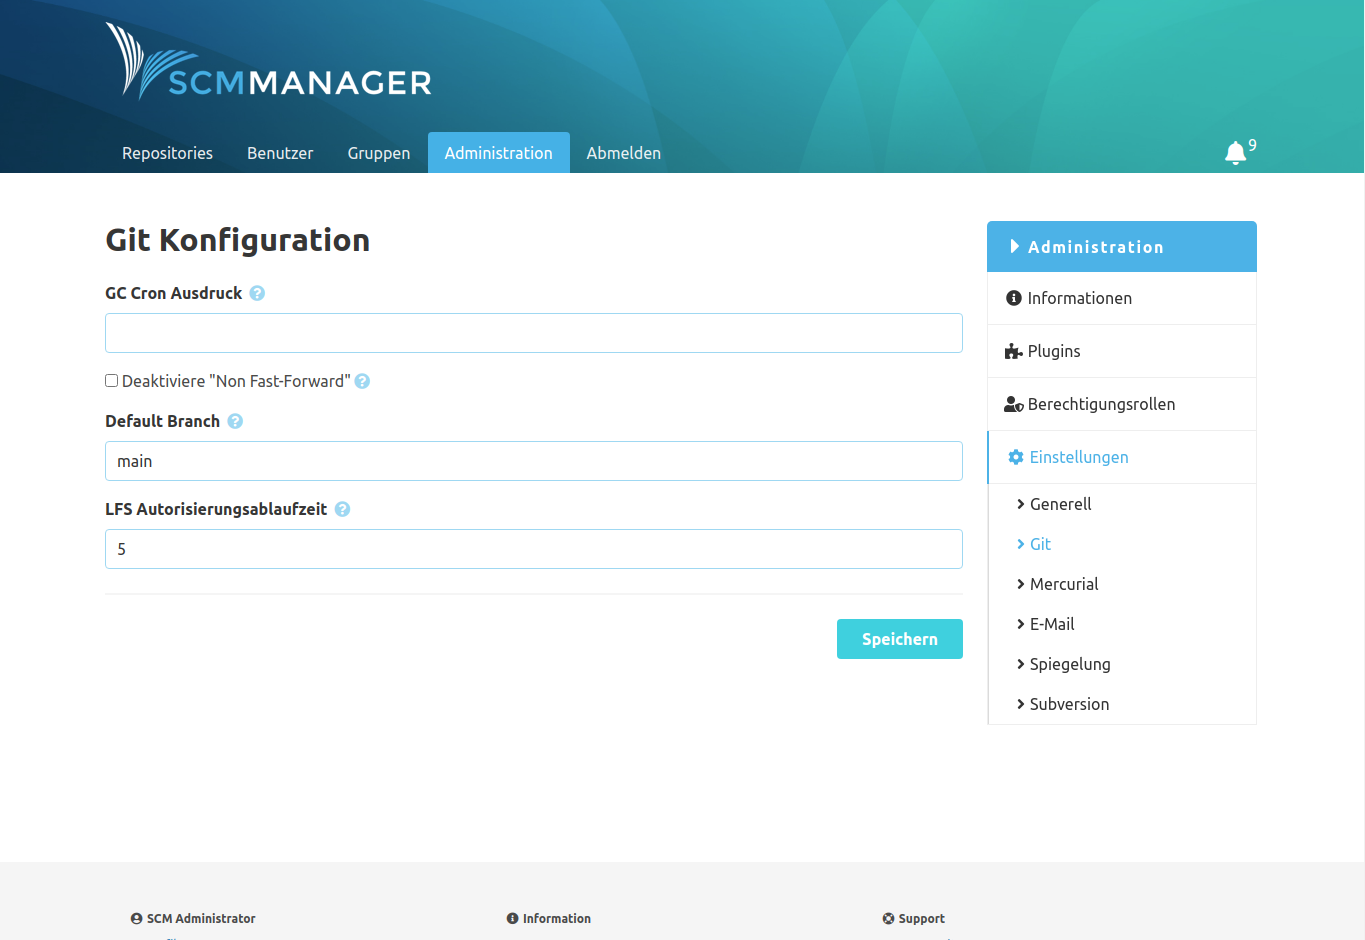Viewport: 1365px width, 940px height.
Task: Open the LFS Autorisierungsablaufzeit help icon
Action: coord(342,509)
